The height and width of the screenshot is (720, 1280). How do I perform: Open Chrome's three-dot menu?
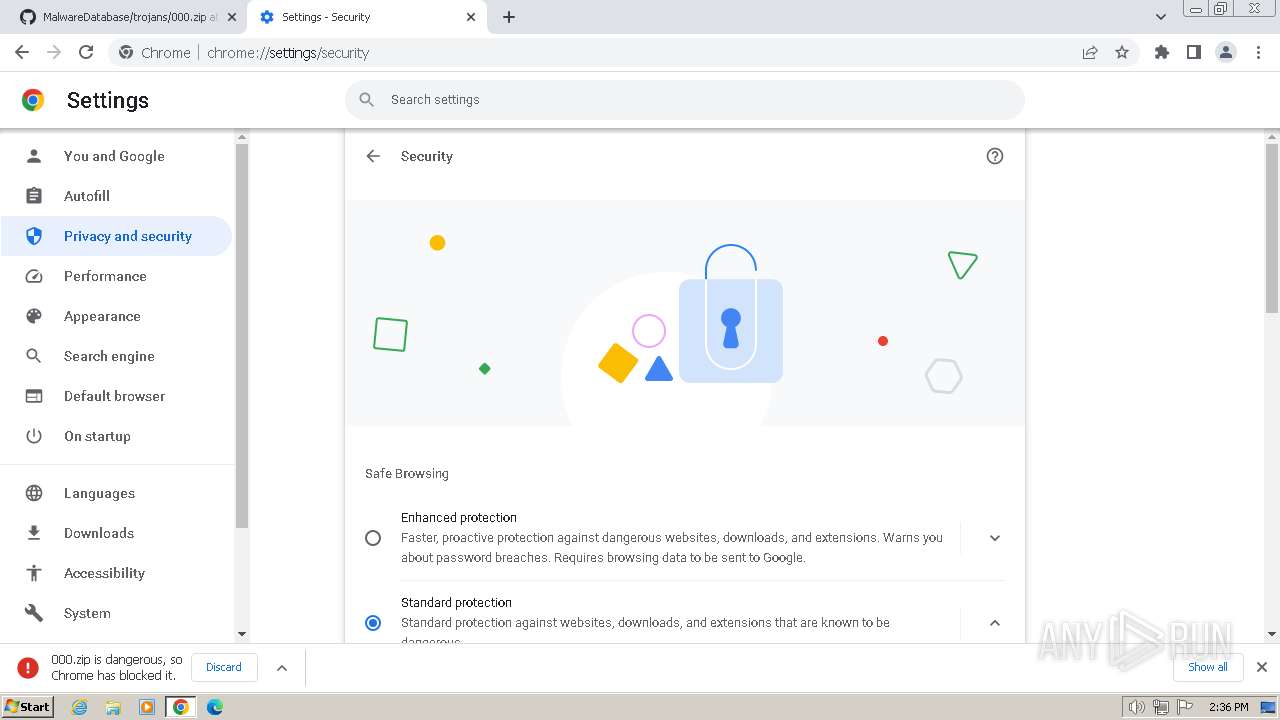pos(1258,52)
